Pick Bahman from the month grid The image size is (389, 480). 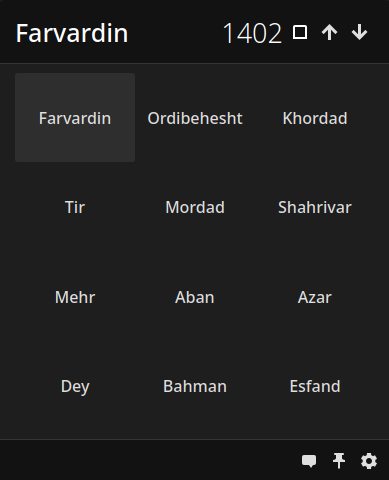pyautogui.click(x=195, y=386)
